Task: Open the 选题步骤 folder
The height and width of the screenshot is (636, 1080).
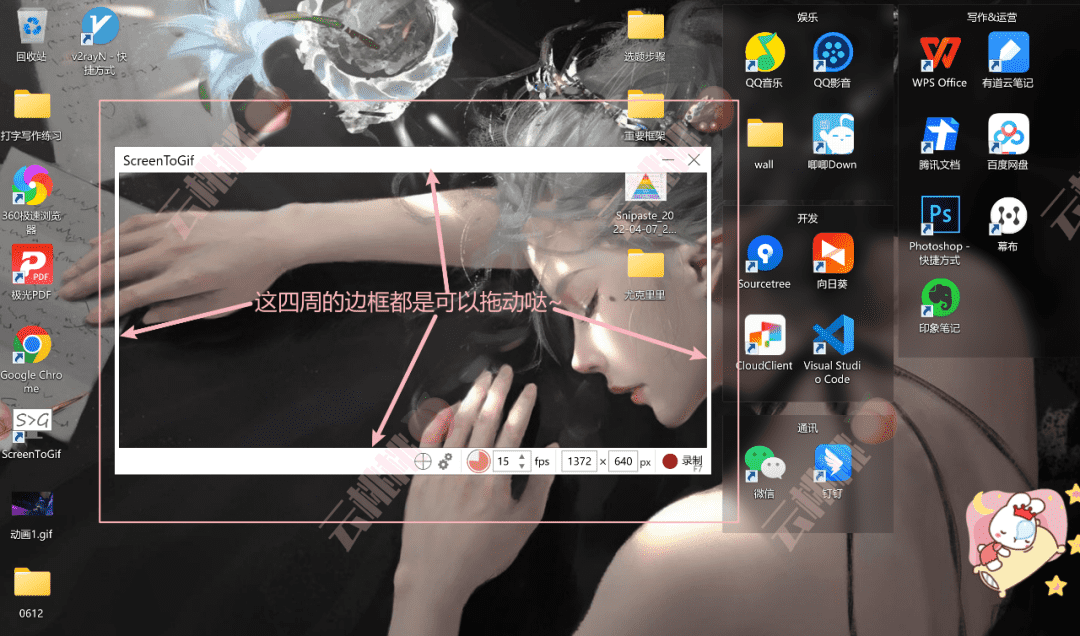Action: 645,26
